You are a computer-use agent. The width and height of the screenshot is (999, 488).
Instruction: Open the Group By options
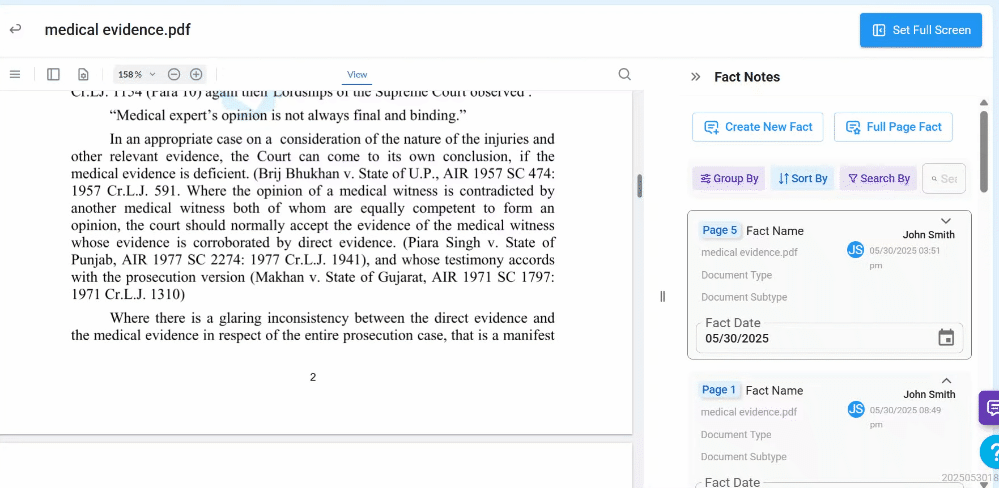coord(729,178)
